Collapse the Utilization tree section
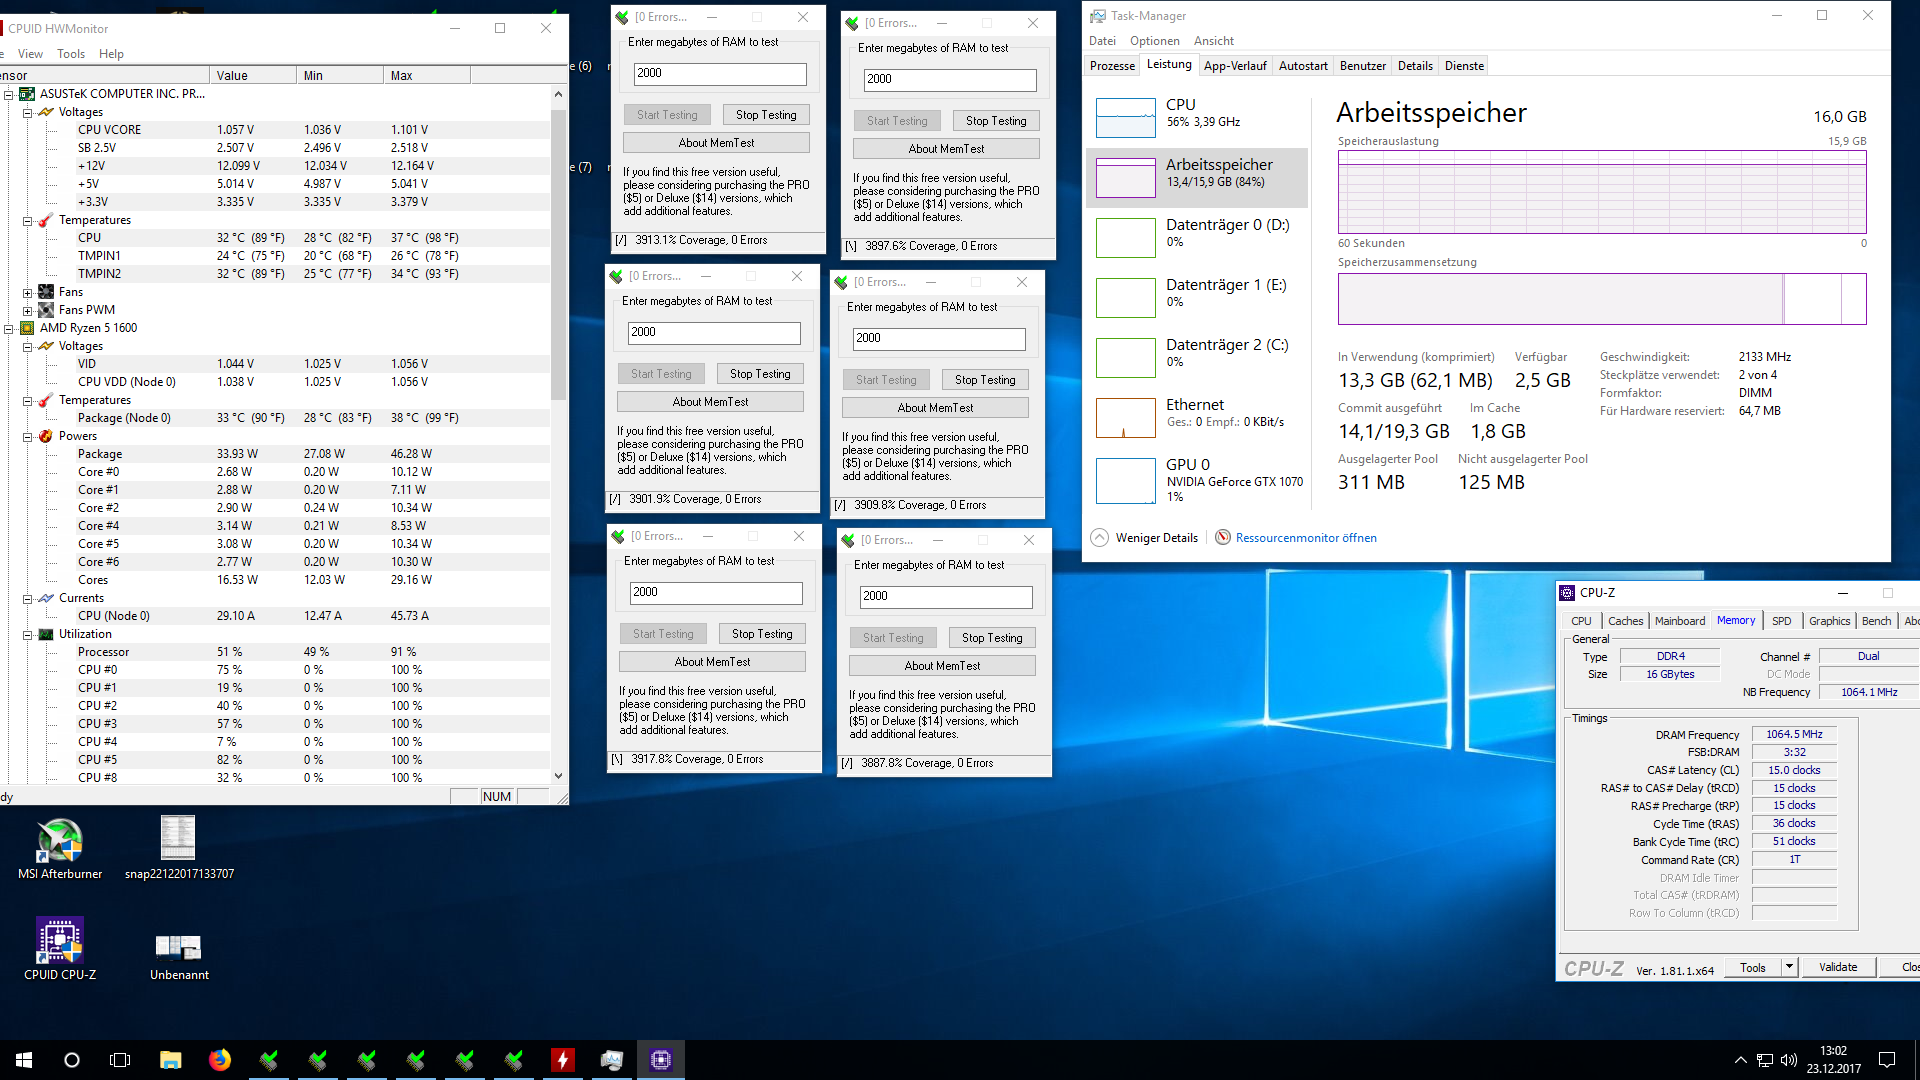The width and height of the screenshot is (1920, 1080). (28, 634)
